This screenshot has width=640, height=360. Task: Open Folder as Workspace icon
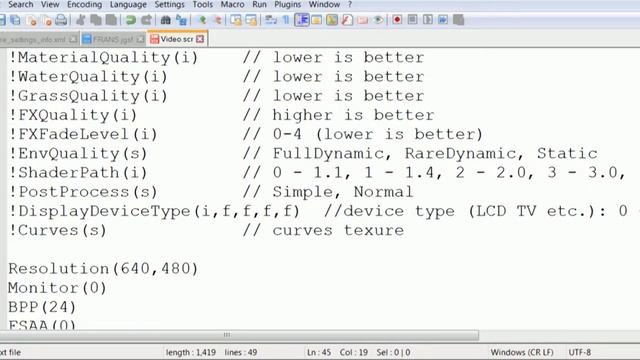coord(362,20)
